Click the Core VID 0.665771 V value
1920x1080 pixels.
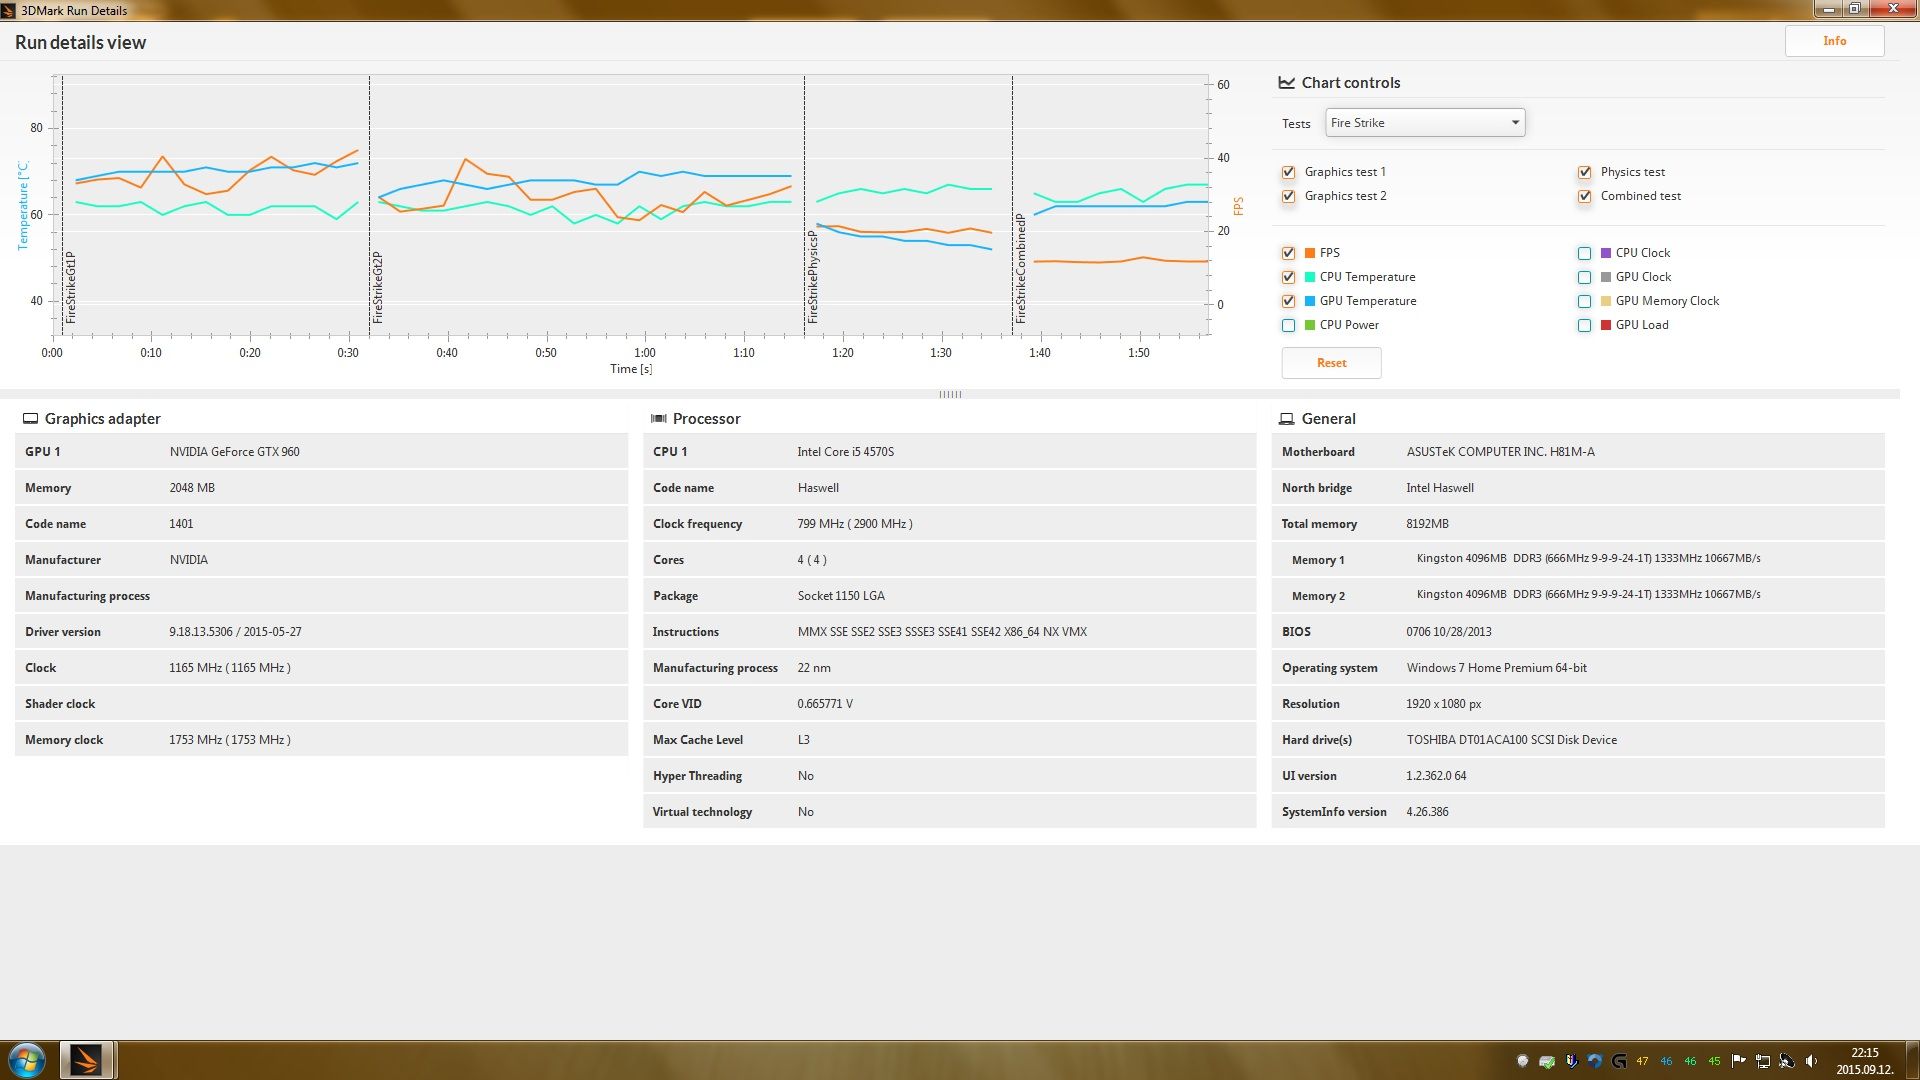(825, 704)
